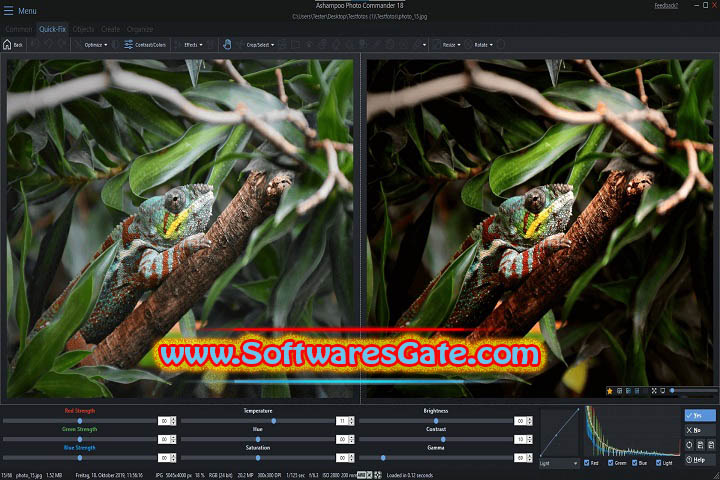Image resolution: width=720 pixels, height=480 pixels.
Task: Toggle the Light histogram checkbox
Action: tap(658, 463)
